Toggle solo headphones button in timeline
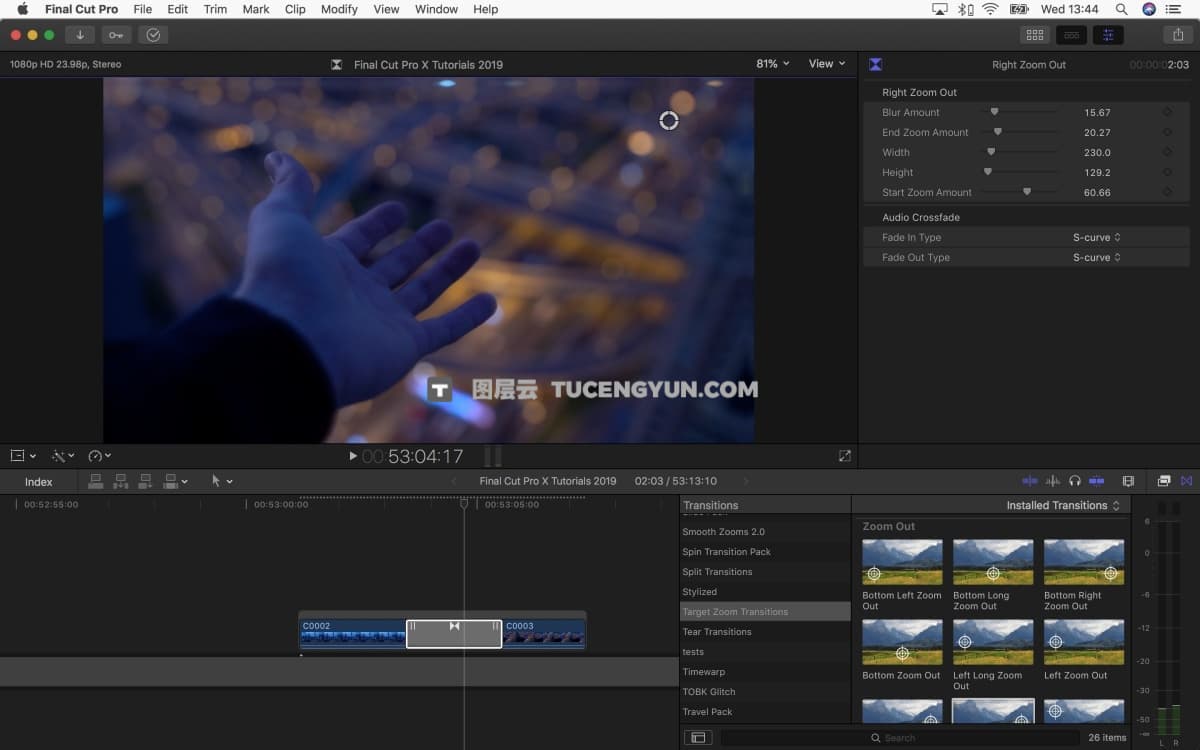This screenshot has height=750, width=1200. [x=1075, y=481]
